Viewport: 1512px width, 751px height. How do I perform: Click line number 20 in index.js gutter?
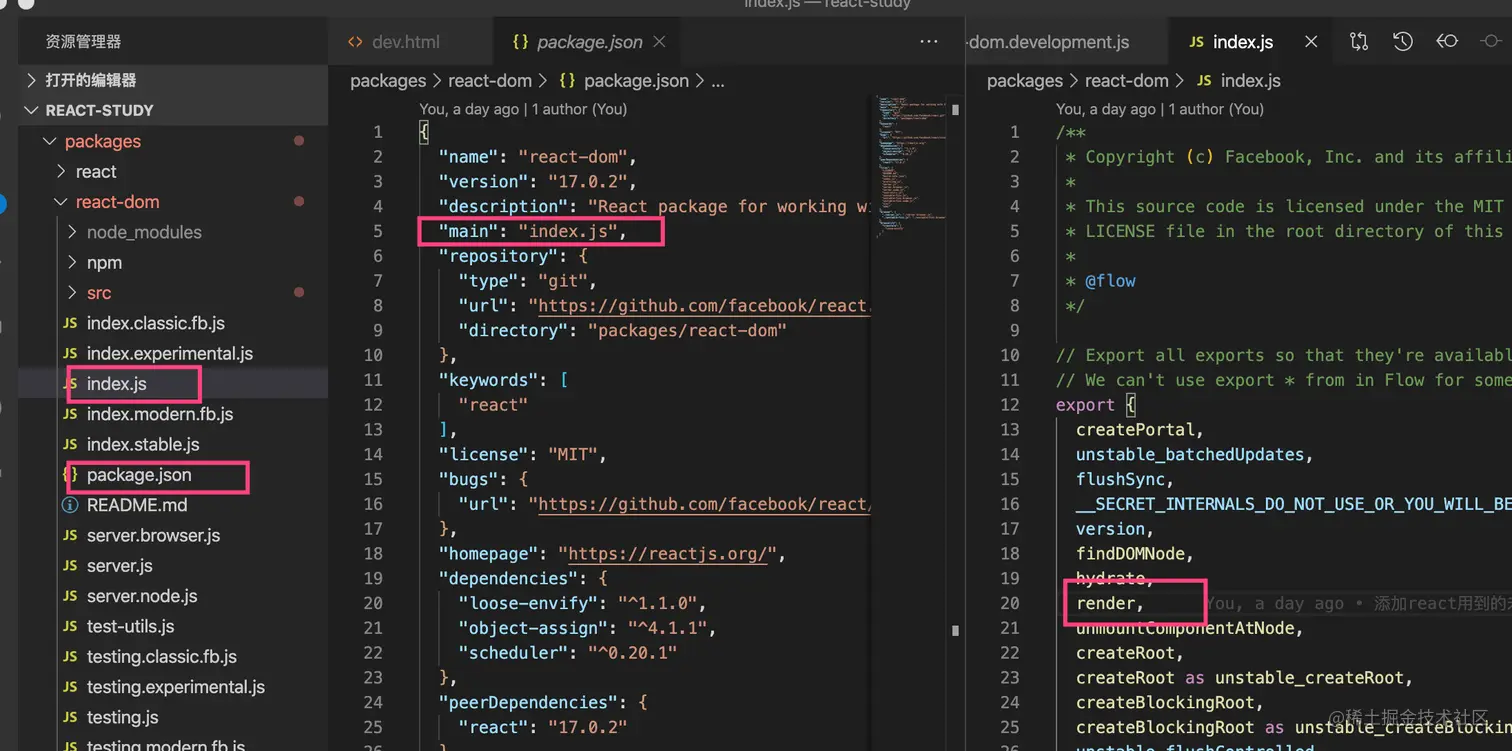(1010, 603)
